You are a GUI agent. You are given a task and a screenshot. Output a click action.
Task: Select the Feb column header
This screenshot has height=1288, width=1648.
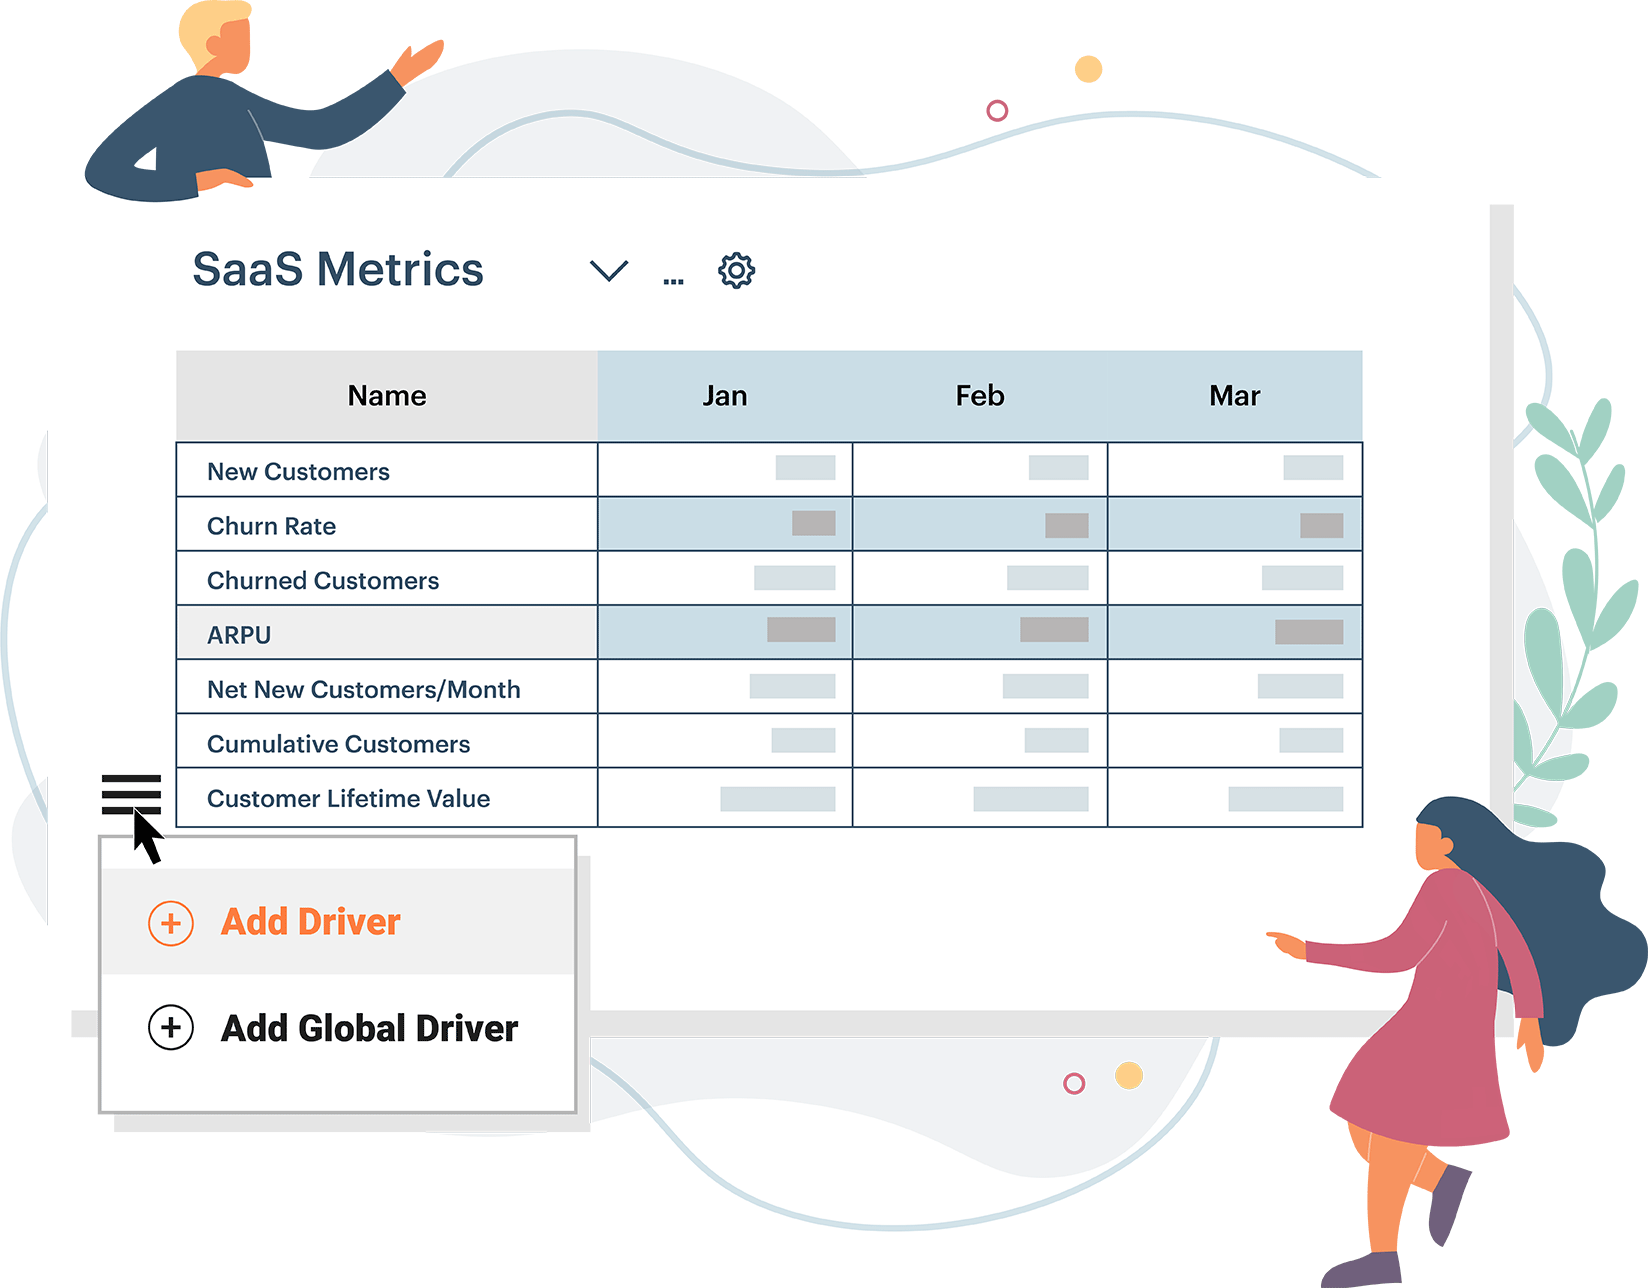(979, 396)
